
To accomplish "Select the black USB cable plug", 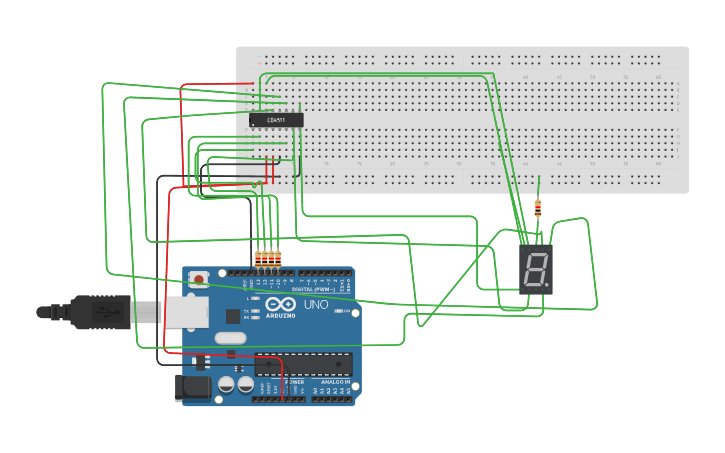I will click(83, 312).
